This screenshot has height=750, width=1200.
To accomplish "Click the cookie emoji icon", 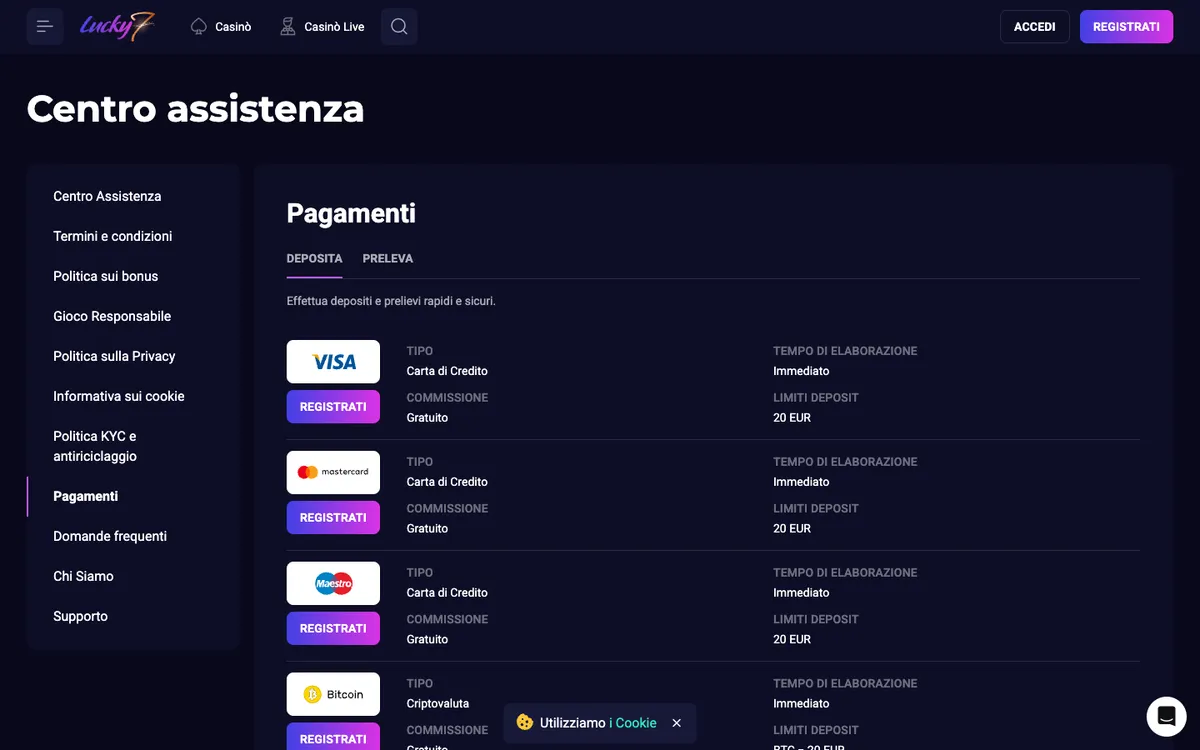I will [x=525, y=722].
